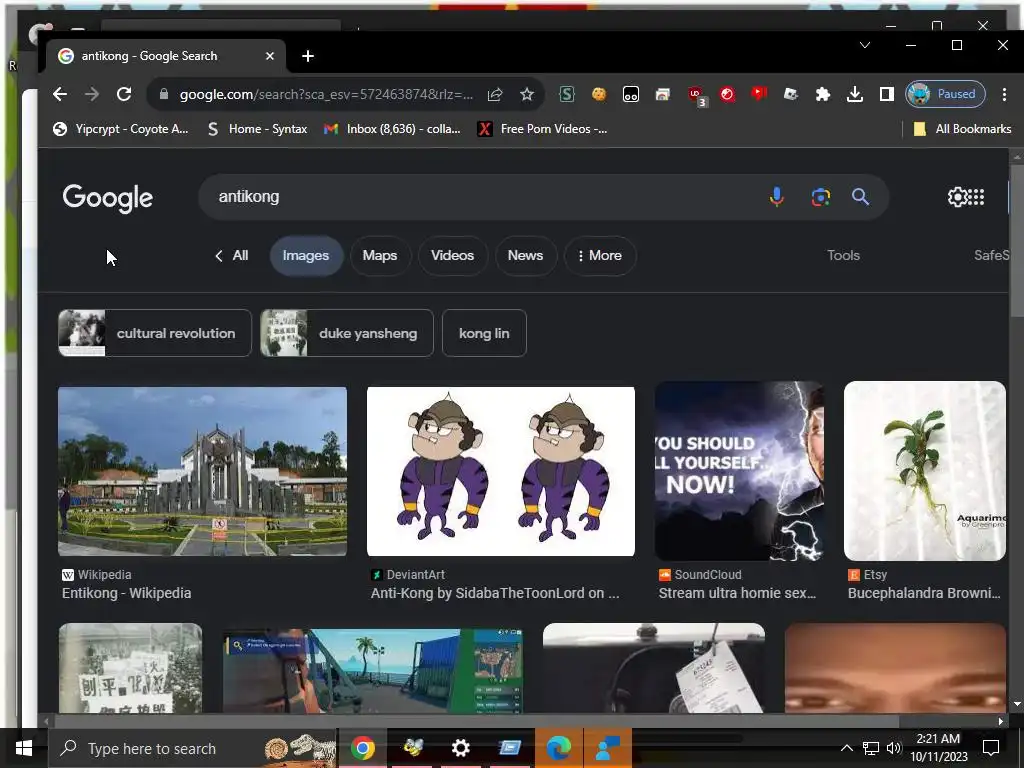The image size is (1024, 768).
Task: Open the green S extension icon
Action: coord(566,94)
